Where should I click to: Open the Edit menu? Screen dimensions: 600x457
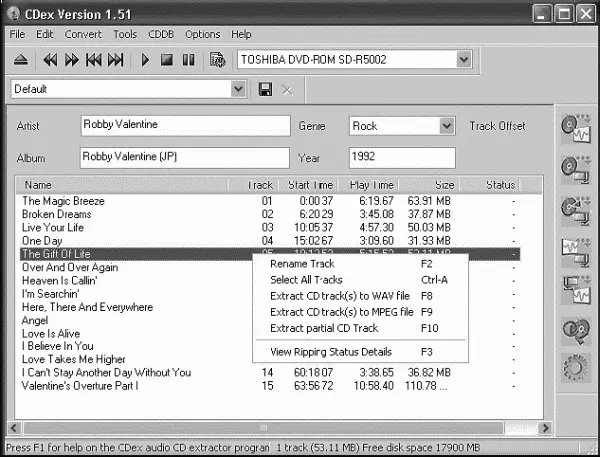pos(44,34)
